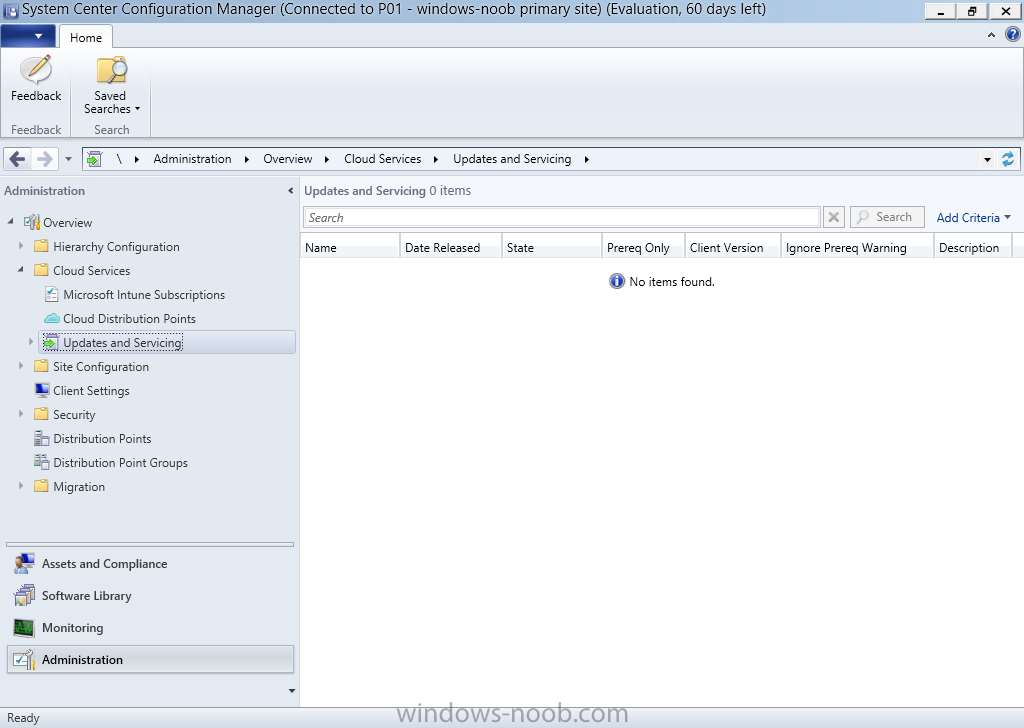Sort by Prereq Only column header

pos(643,247)
